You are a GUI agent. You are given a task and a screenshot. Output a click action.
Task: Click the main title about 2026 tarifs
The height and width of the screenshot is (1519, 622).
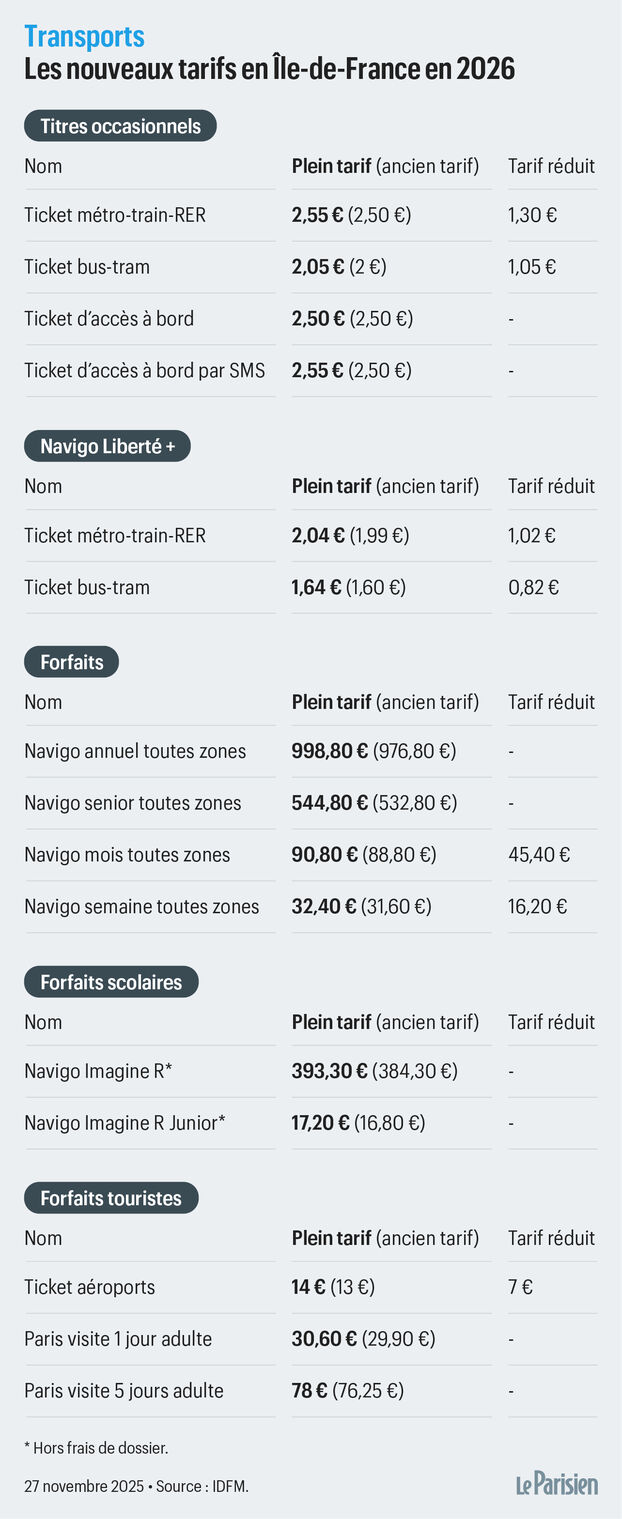[x=269, y=70]
